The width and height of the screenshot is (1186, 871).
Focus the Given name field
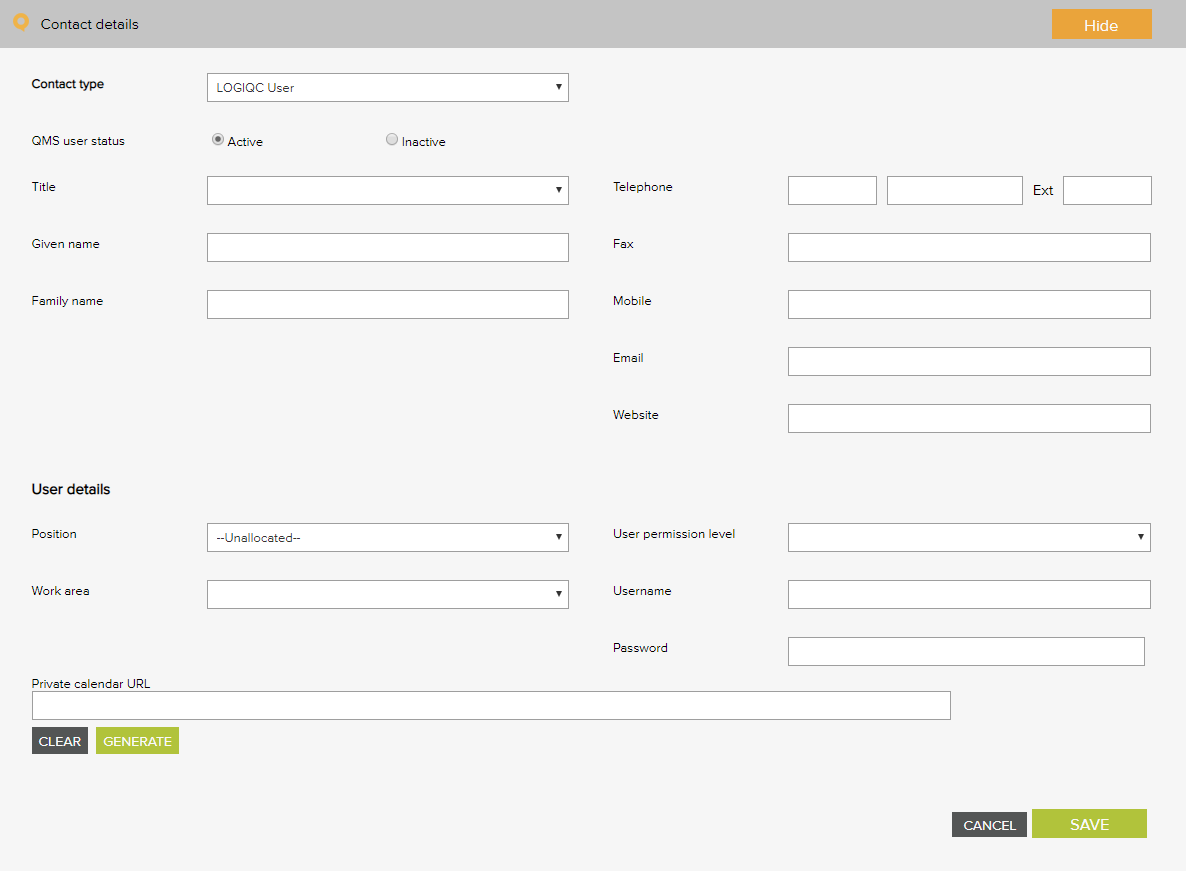[x=387, y=247]
